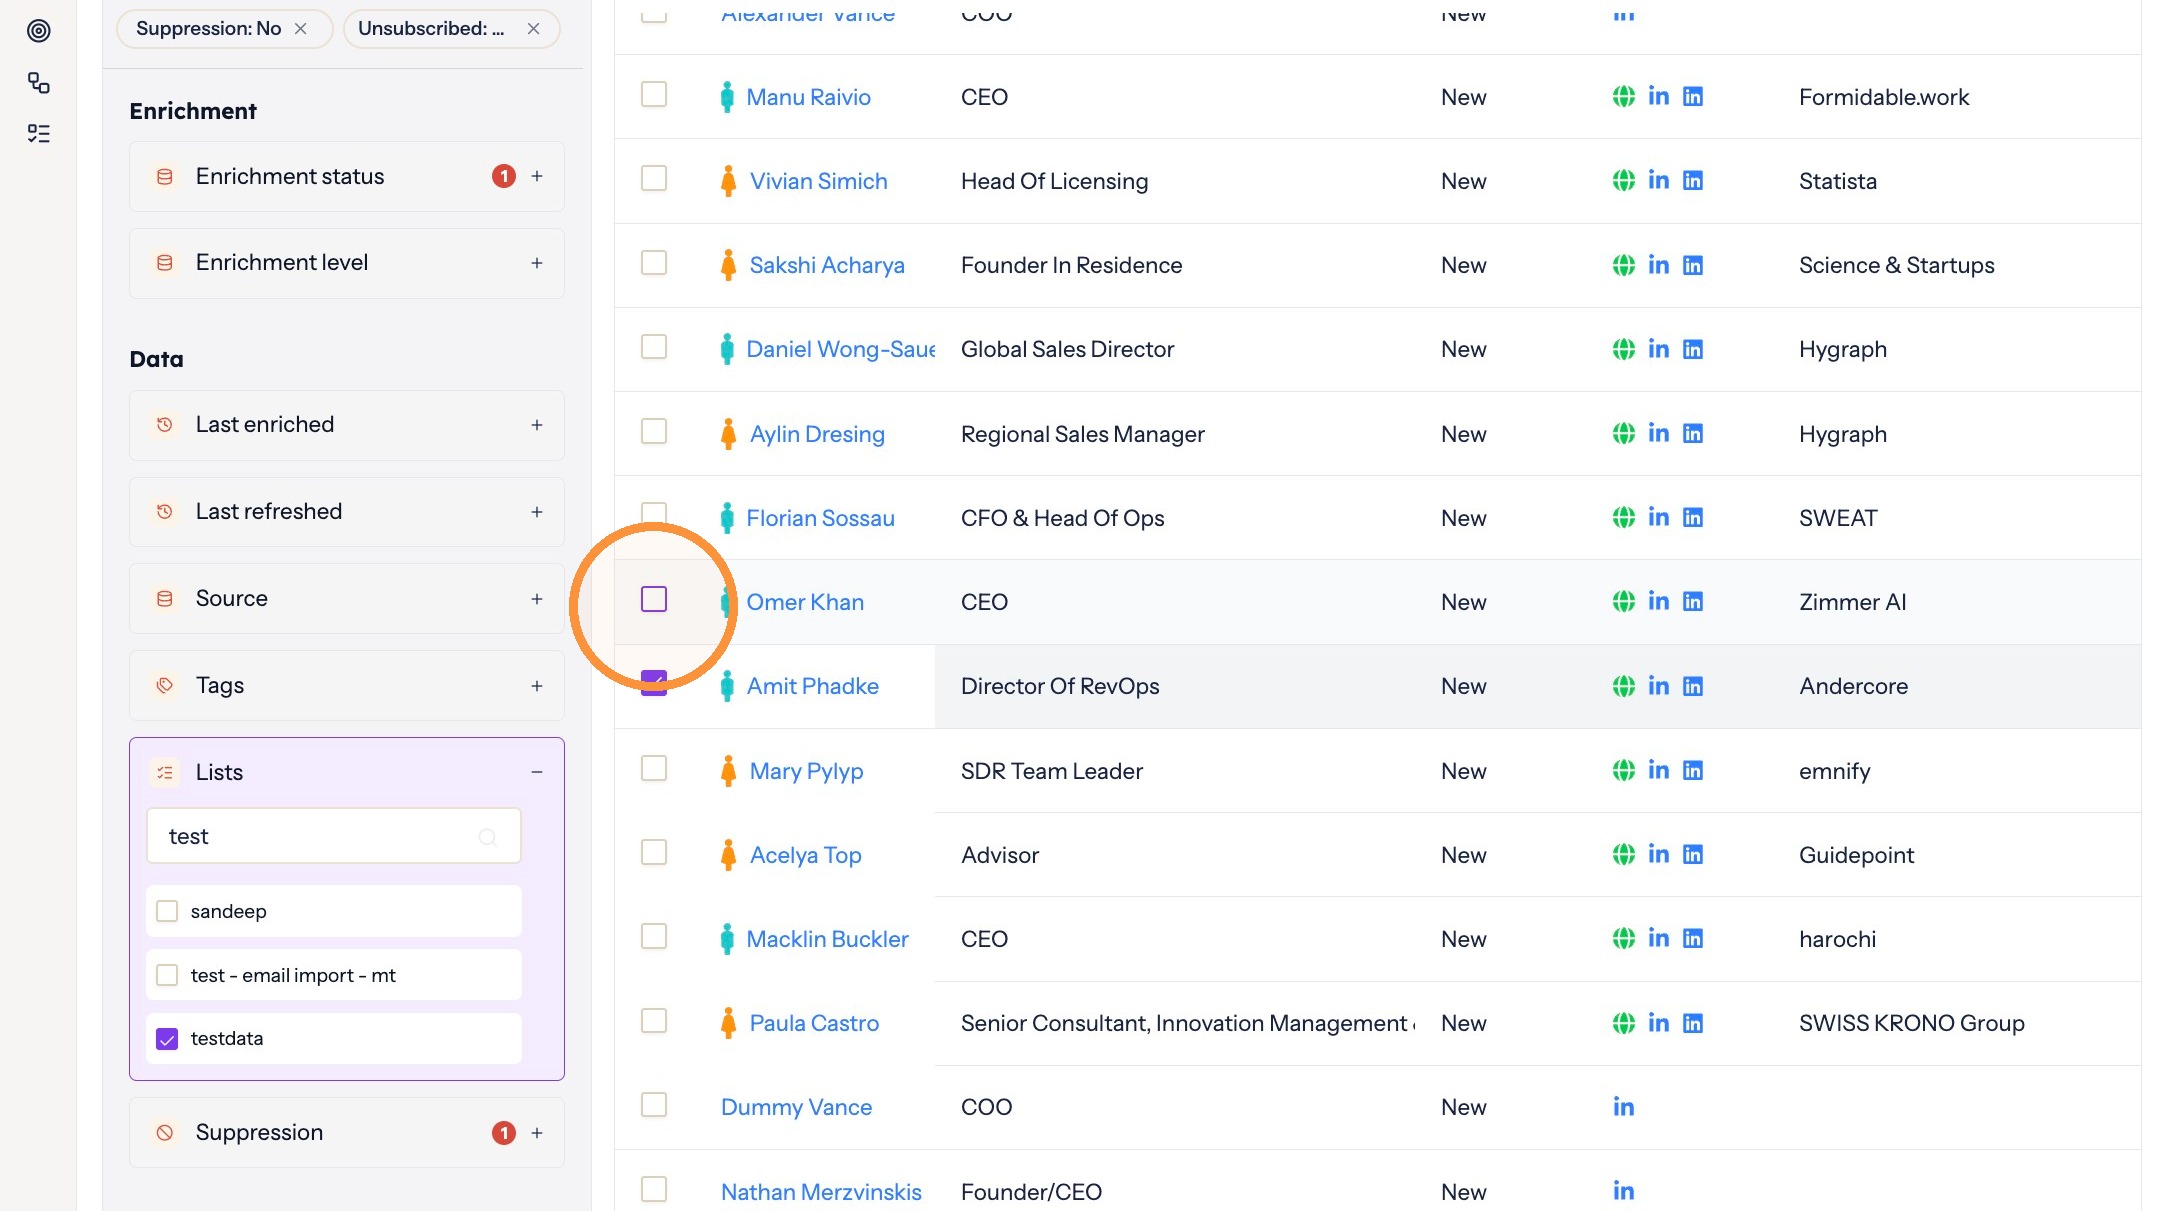
Task: Open Acelya Top contact link
Action: (805, 855)
